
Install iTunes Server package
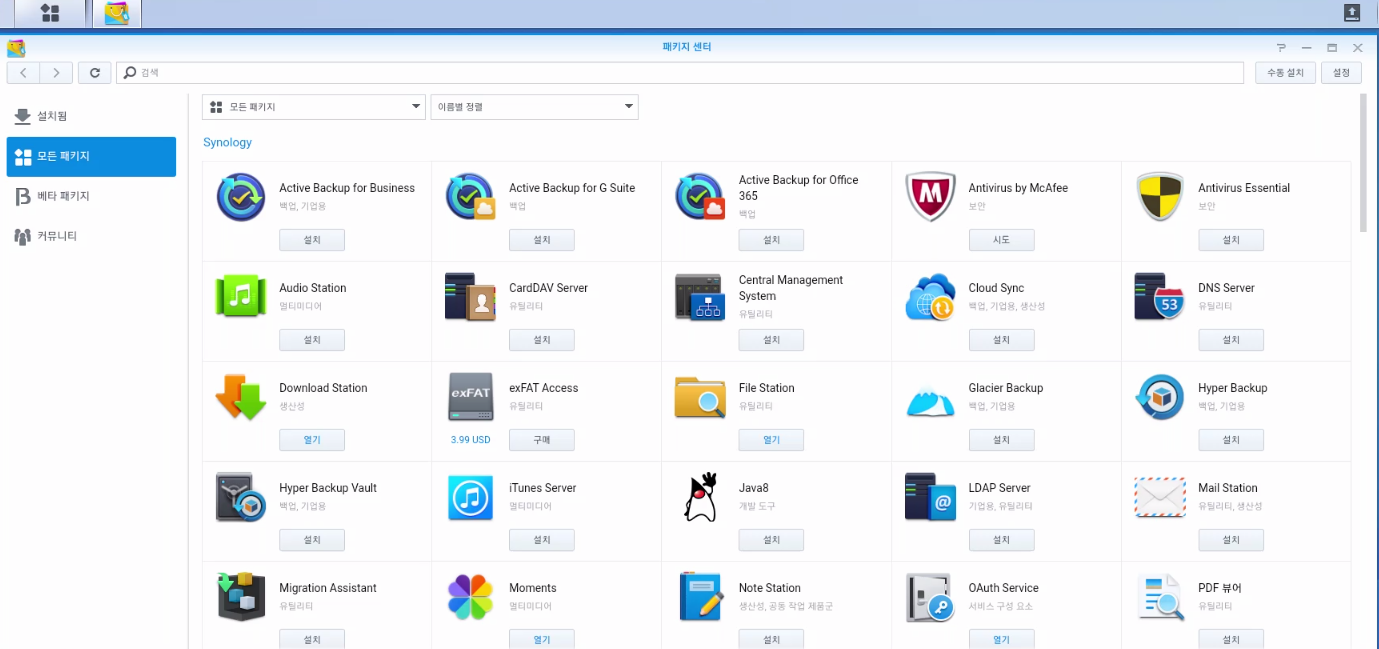pos(542,540)
